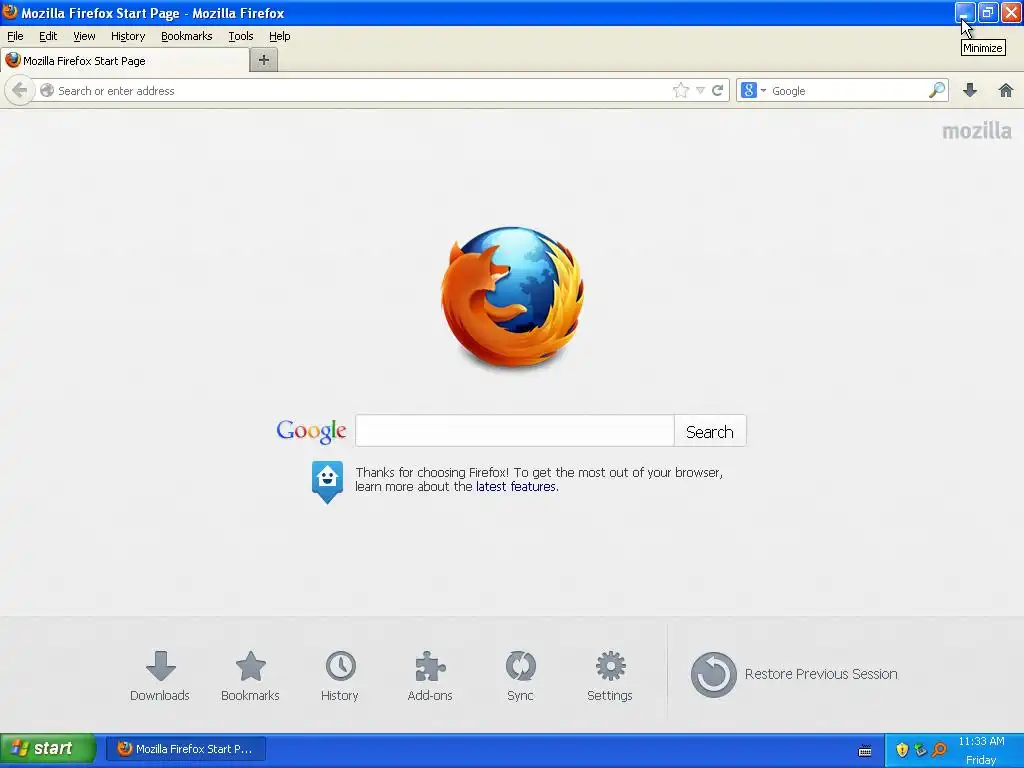1024x768 pixels.
Task: Open the Help menu
Action: coord(280,36)
